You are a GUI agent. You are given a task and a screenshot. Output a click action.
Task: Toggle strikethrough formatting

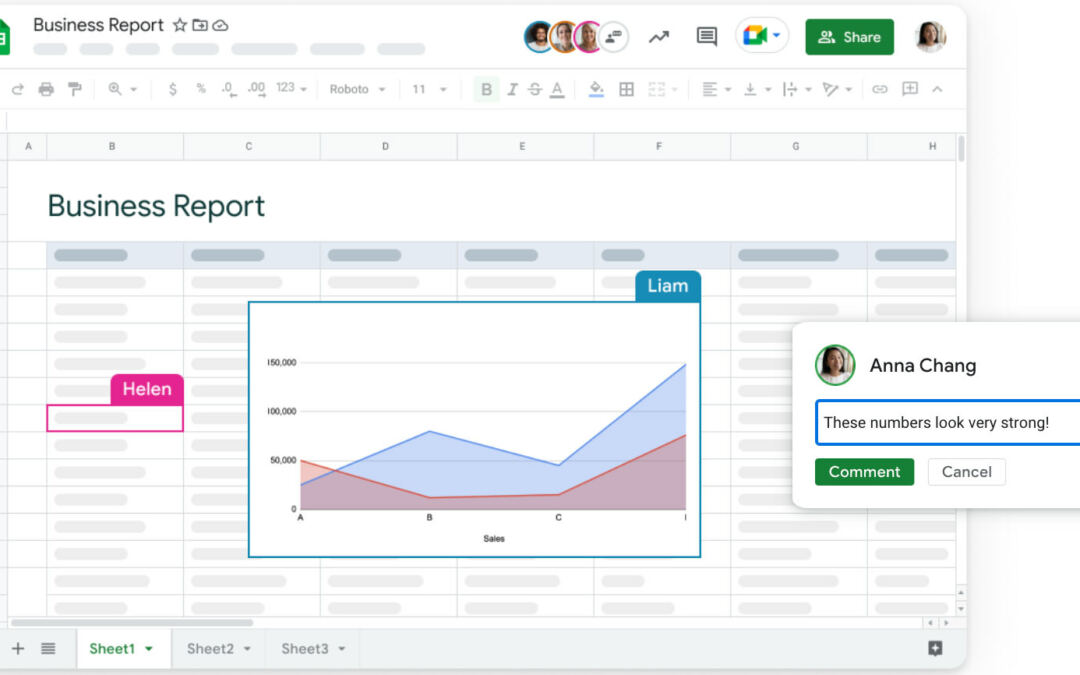tap(534, 89)
